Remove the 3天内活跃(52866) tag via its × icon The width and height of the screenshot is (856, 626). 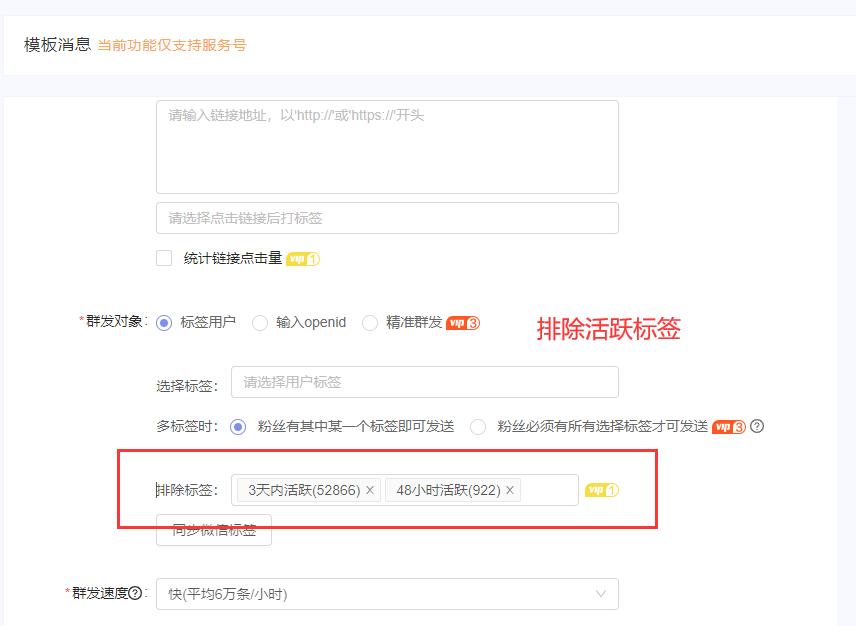tap(370, 490)
